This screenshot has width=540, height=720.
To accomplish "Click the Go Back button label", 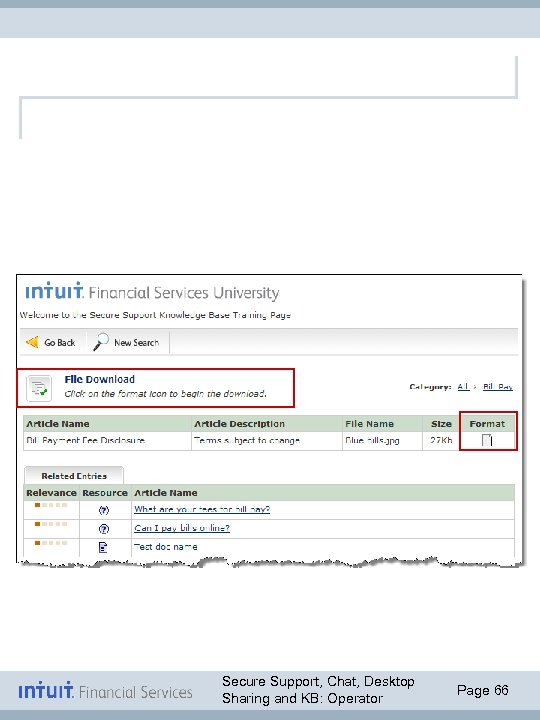I will pos(60,343).
